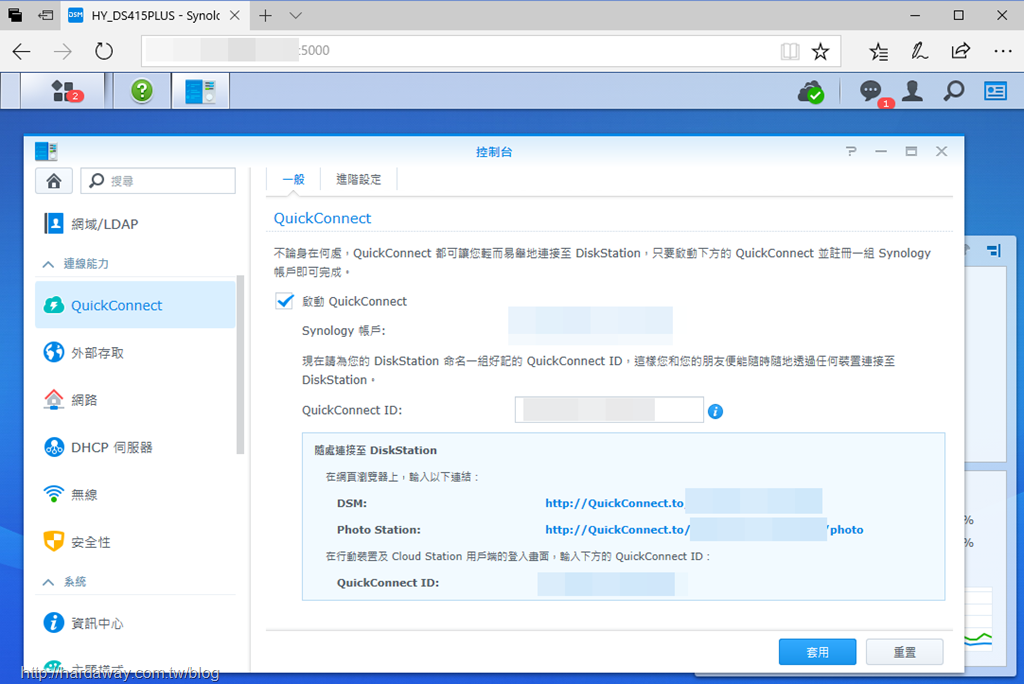Click the sidebar vertical scrollbar

[x=240, y=365]
